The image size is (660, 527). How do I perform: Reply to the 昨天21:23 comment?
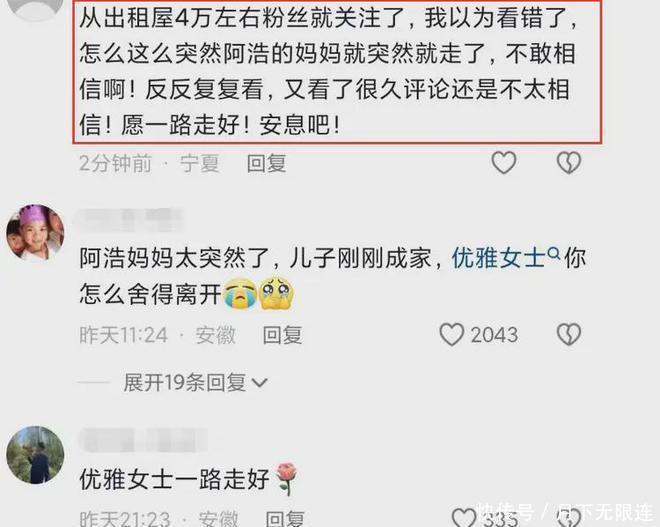click(285, 519)
